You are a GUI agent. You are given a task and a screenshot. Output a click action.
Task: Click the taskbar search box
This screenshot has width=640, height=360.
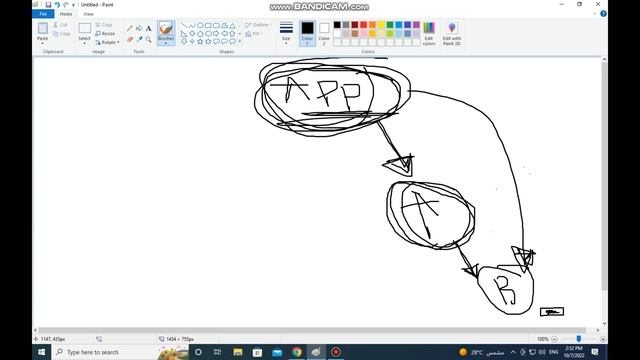[x=120, y=352]
